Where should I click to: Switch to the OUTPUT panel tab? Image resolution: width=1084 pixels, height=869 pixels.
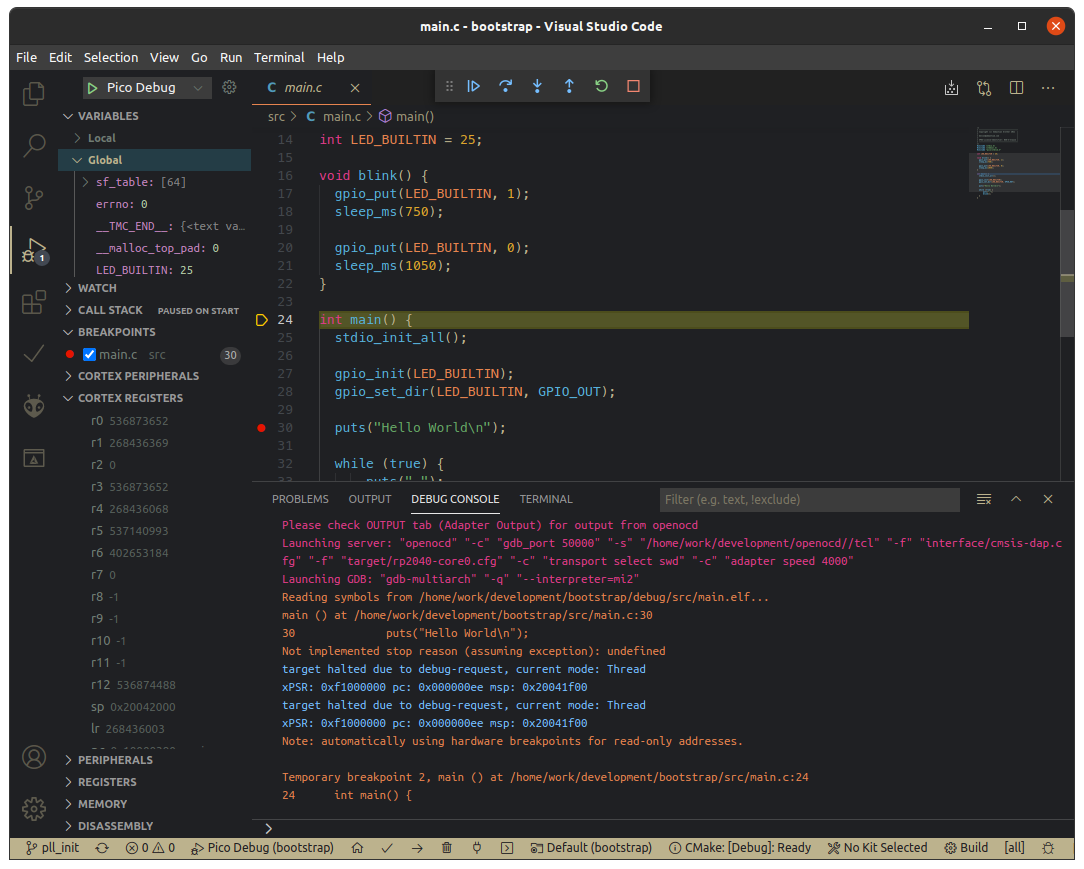click(369, 499)
